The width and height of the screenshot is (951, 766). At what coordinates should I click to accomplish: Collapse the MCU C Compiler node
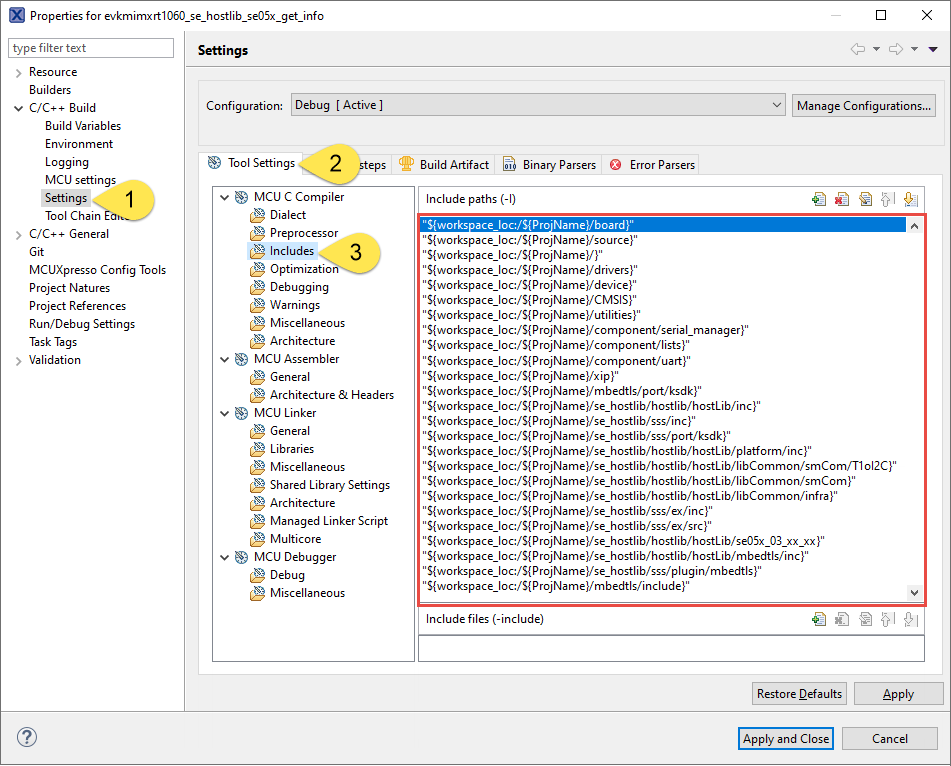224,197
